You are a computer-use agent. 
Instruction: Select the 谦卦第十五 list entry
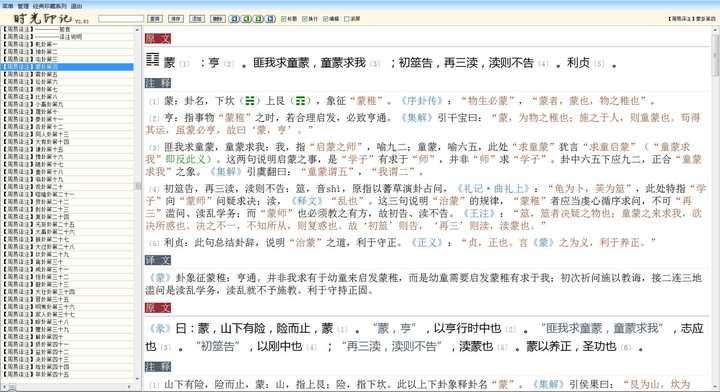point(67,149)
